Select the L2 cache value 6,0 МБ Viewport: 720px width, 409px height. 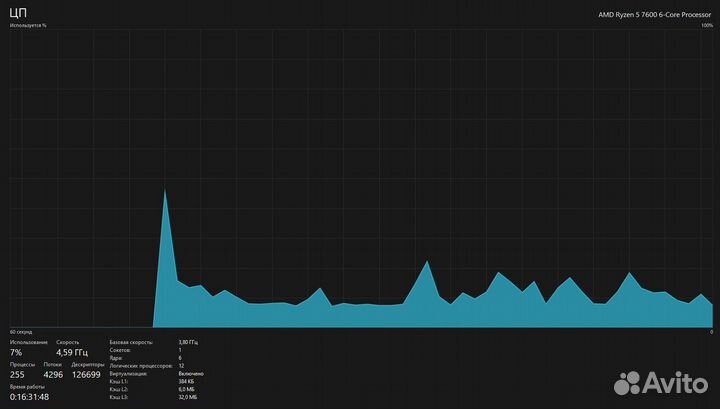tap(186, 389)
